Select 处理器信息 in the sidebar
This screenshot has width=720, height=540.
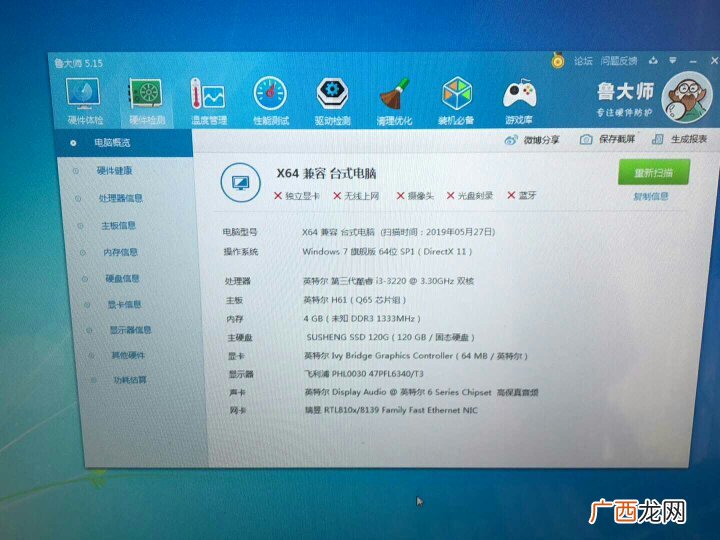point(121,198)
